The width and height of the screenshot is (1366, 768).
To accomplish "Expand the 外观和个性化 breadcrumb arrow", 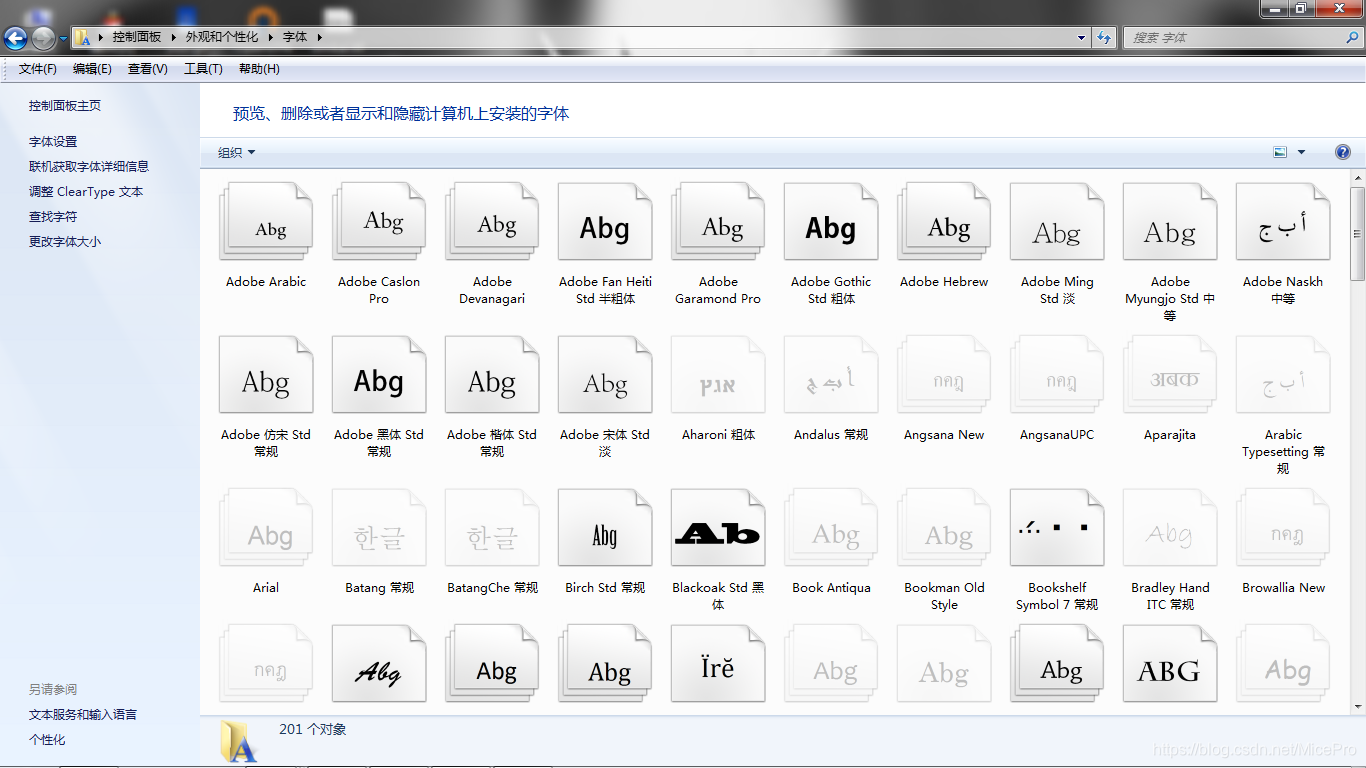I will pyautogui.click(x=269, y=37).
